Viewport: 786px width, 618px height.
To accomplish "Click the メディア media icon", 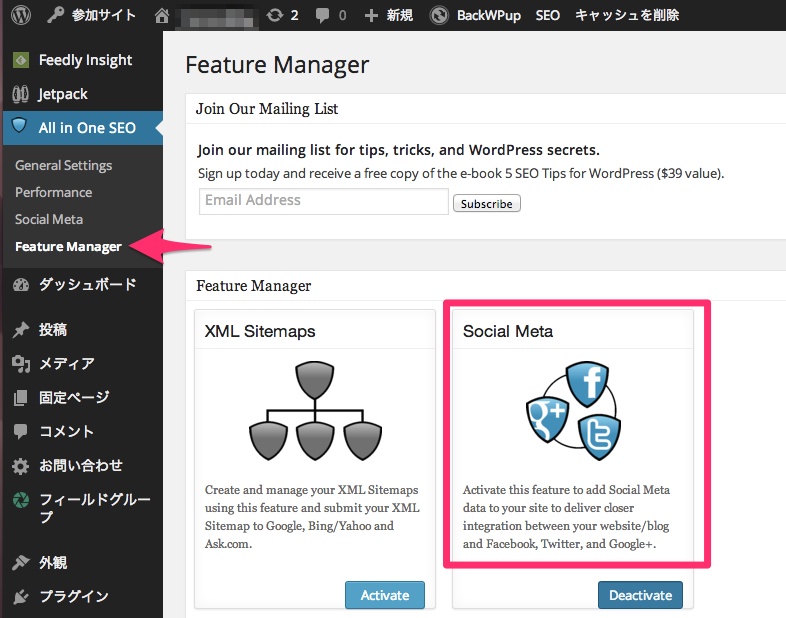I will 21,364.
